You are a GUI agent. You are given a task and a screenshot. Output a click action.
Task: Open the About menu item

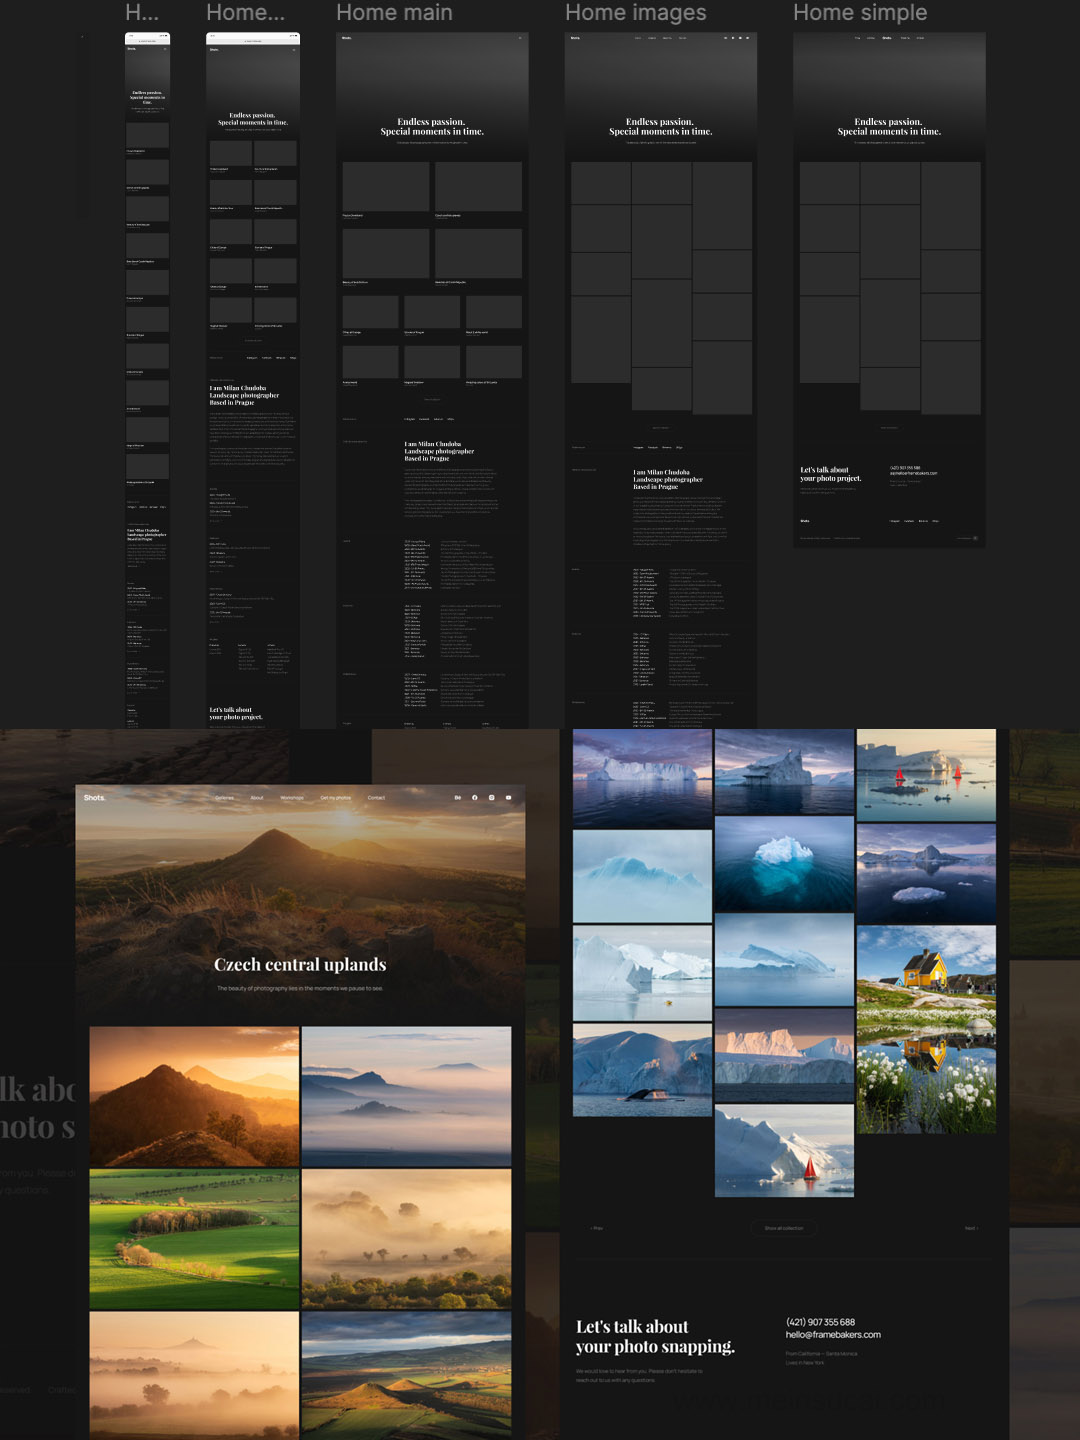tap(257, 798)
